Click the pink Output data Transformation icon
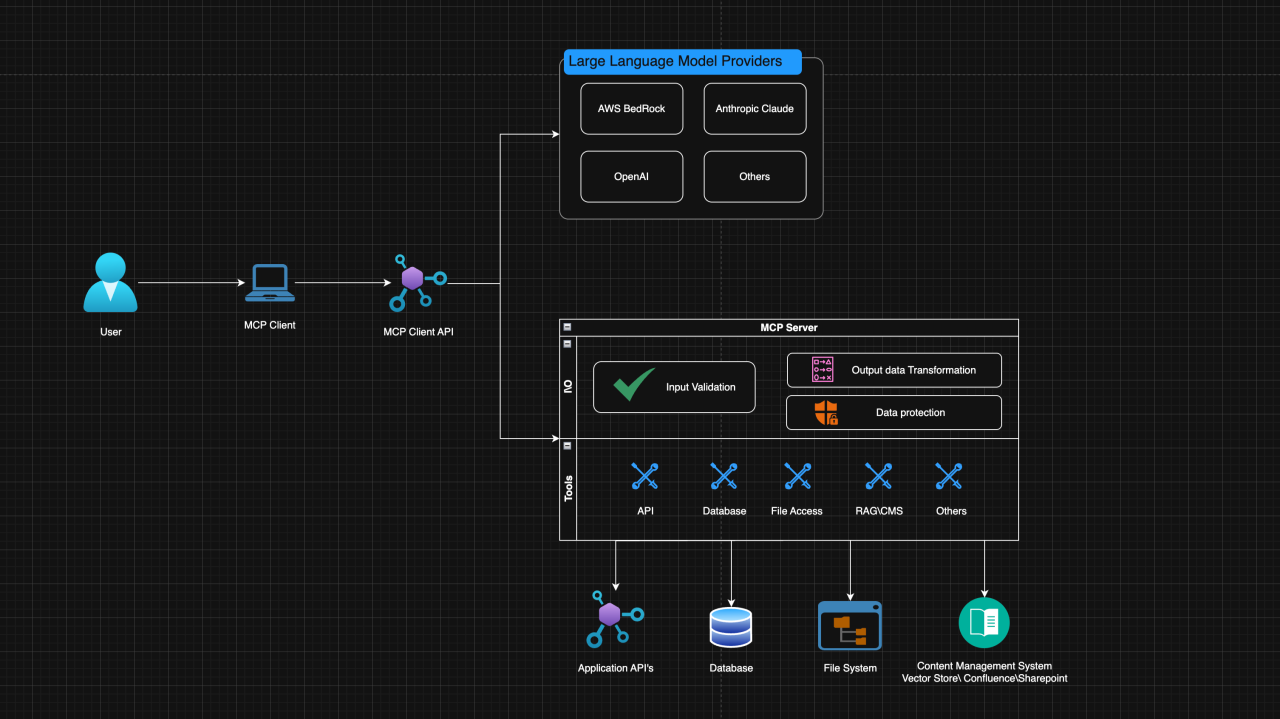The image size is (1280, 719). [820, 370]
